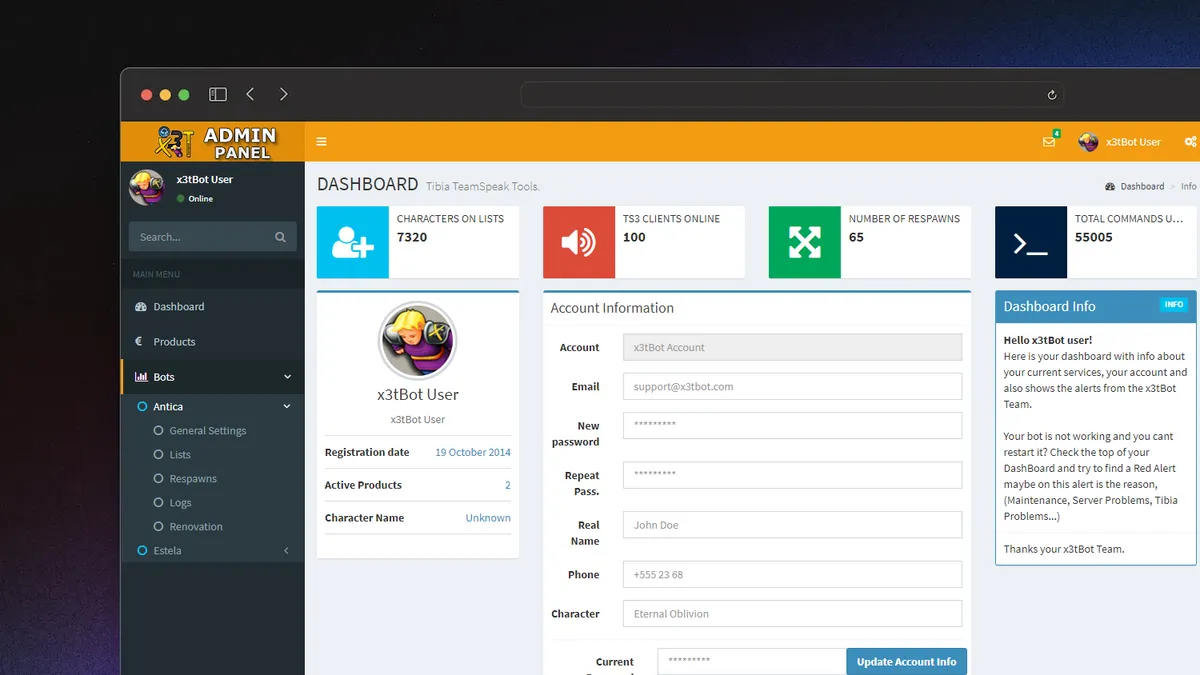This screenshot has width=1200, height=675.
Task: Reload page using browser refresh icon
Action: 1051,95
